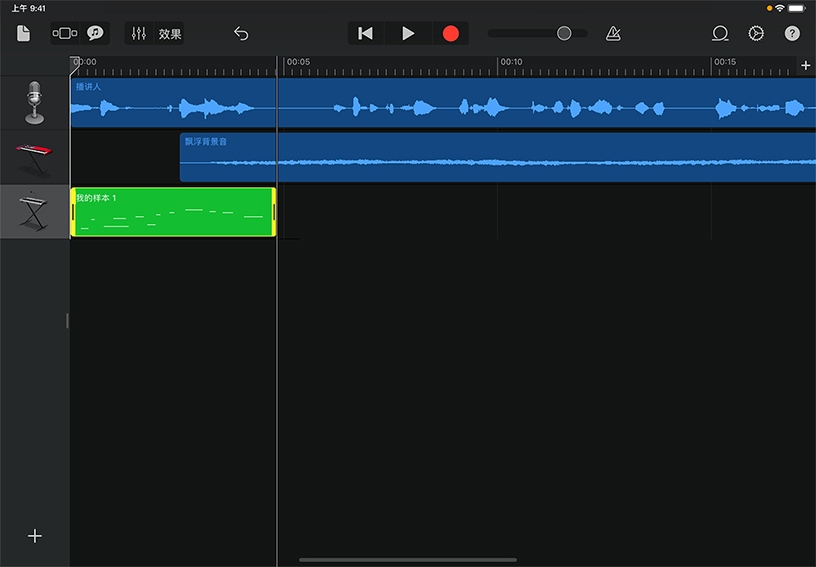Toggle the metronome
This screenshot has width=816, height=567.
(613, 34)
